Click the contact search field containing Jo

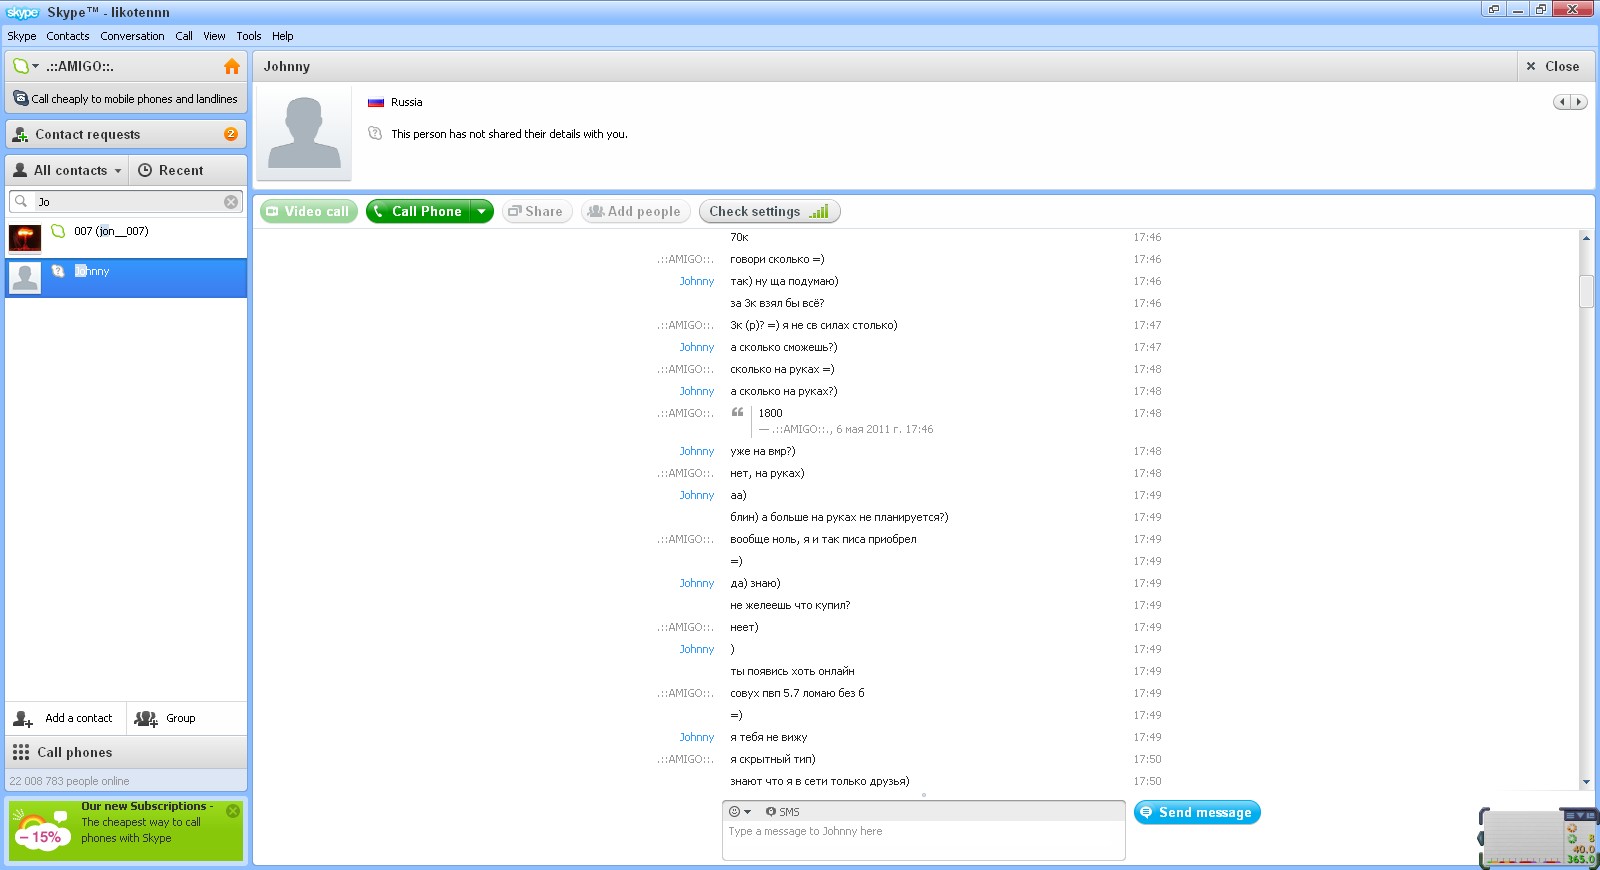tap(126, 201)
